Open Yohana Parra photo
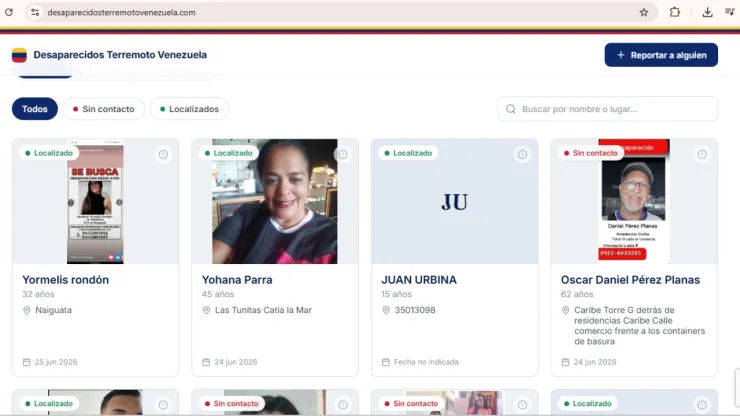Viewport: 740px width, 416px height. pos(275,201)
